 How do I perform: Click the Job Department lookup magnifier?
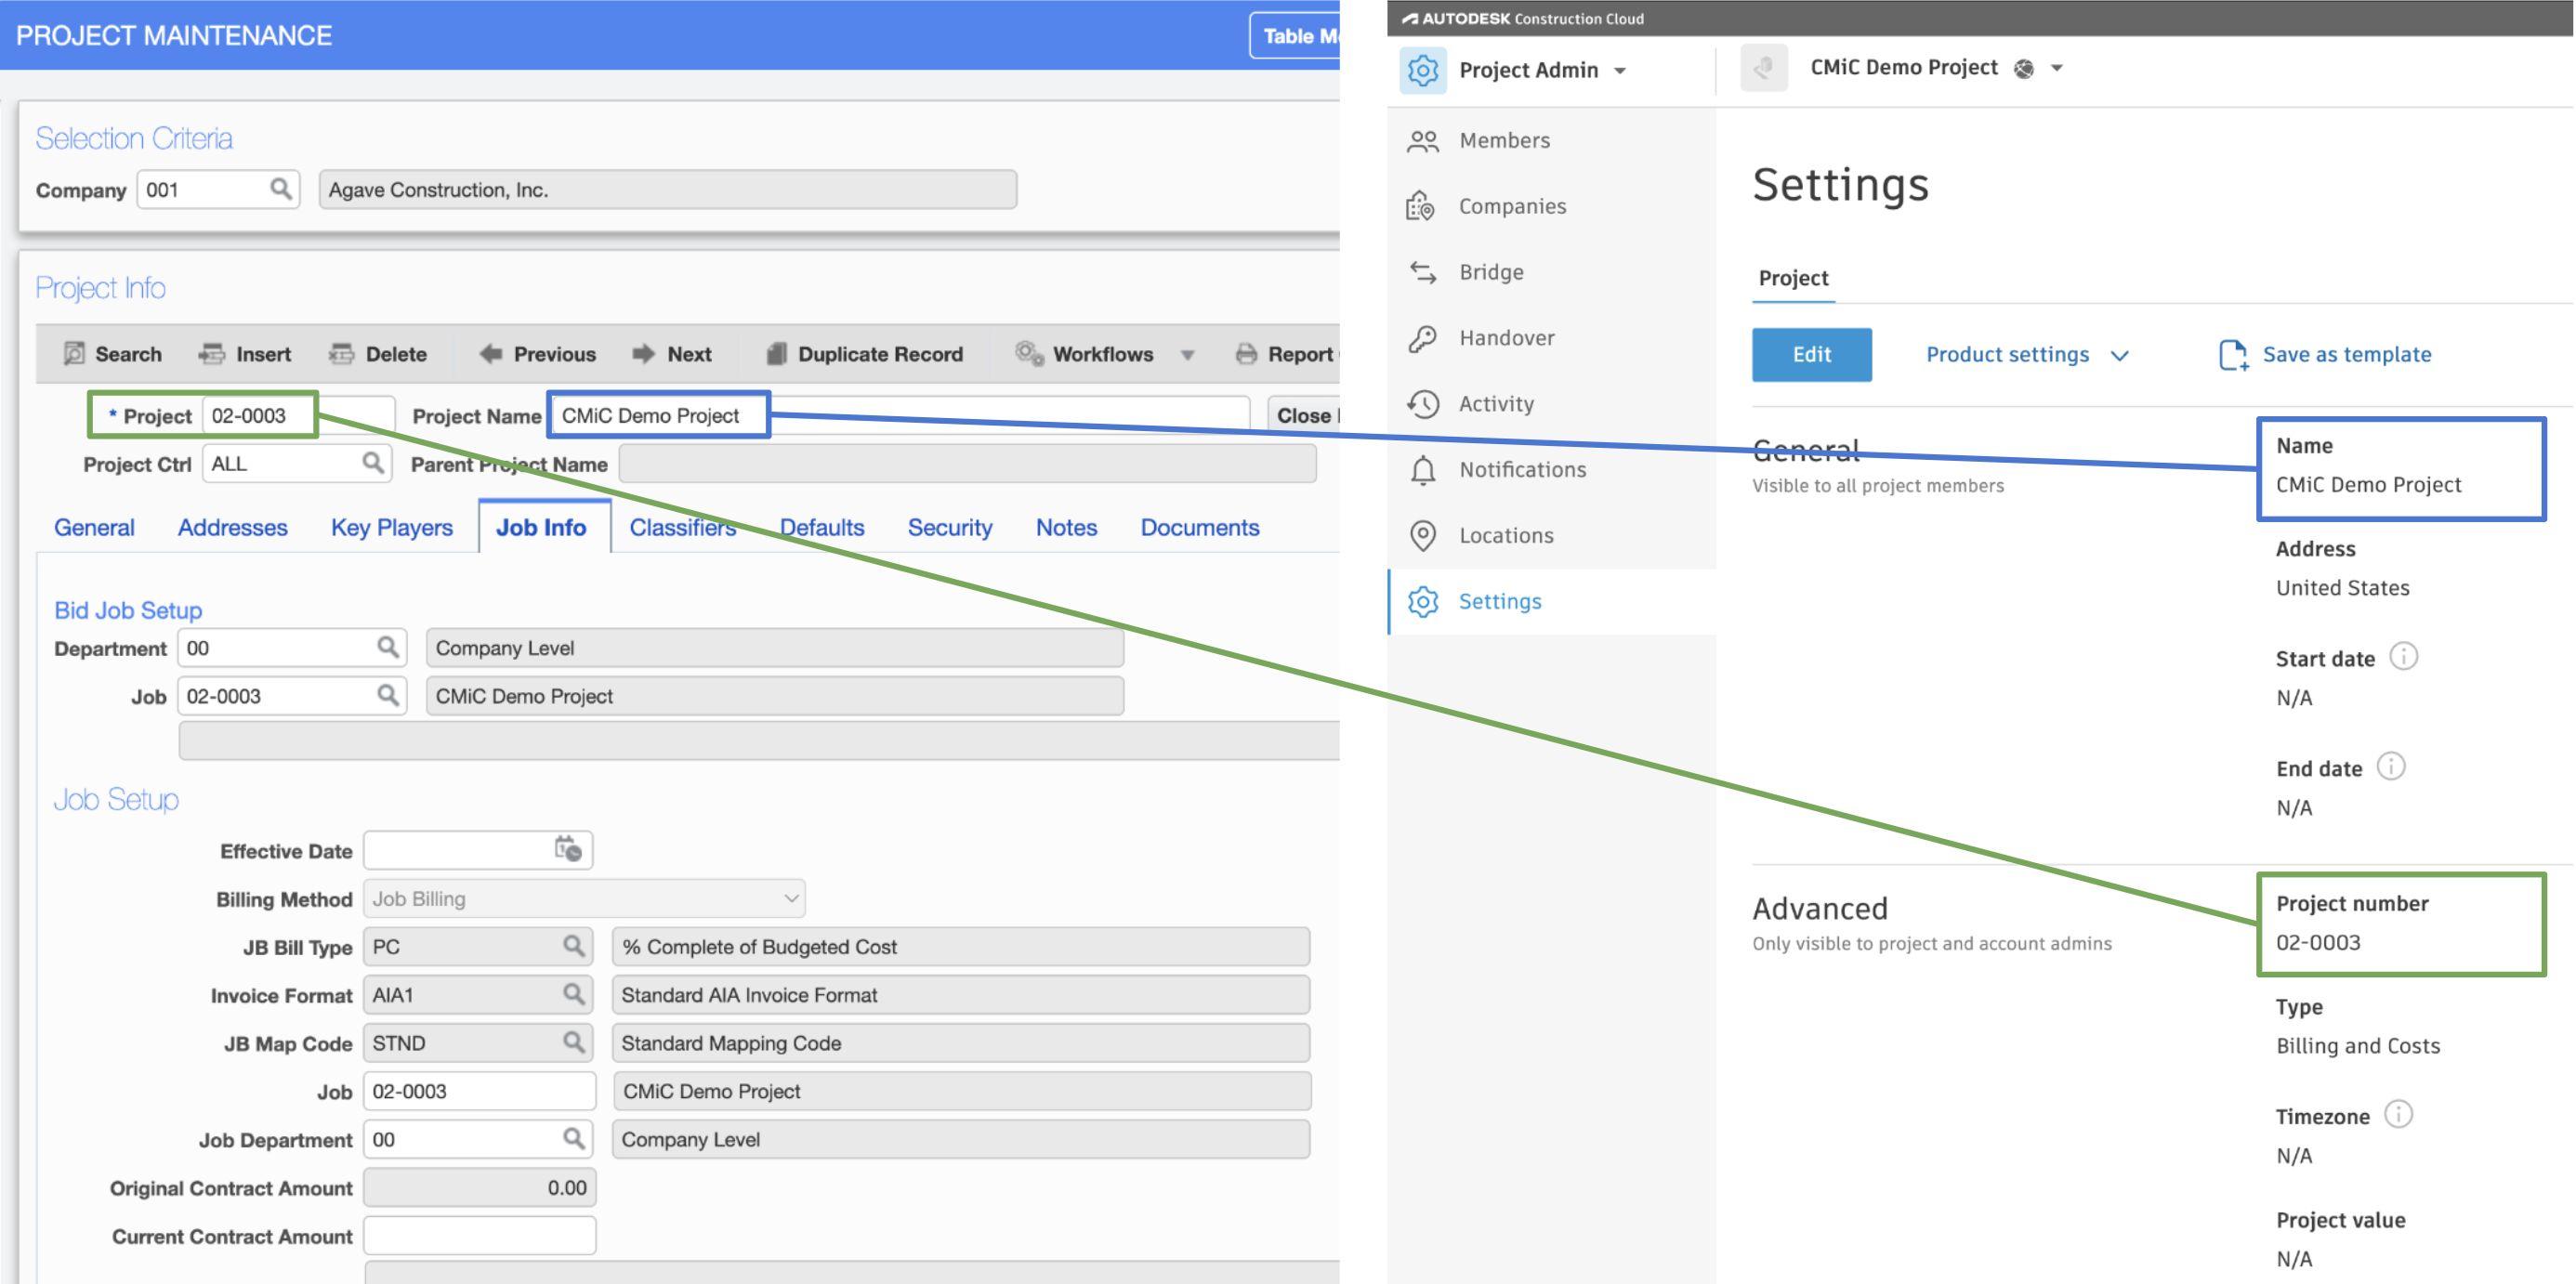(573, 1139)
